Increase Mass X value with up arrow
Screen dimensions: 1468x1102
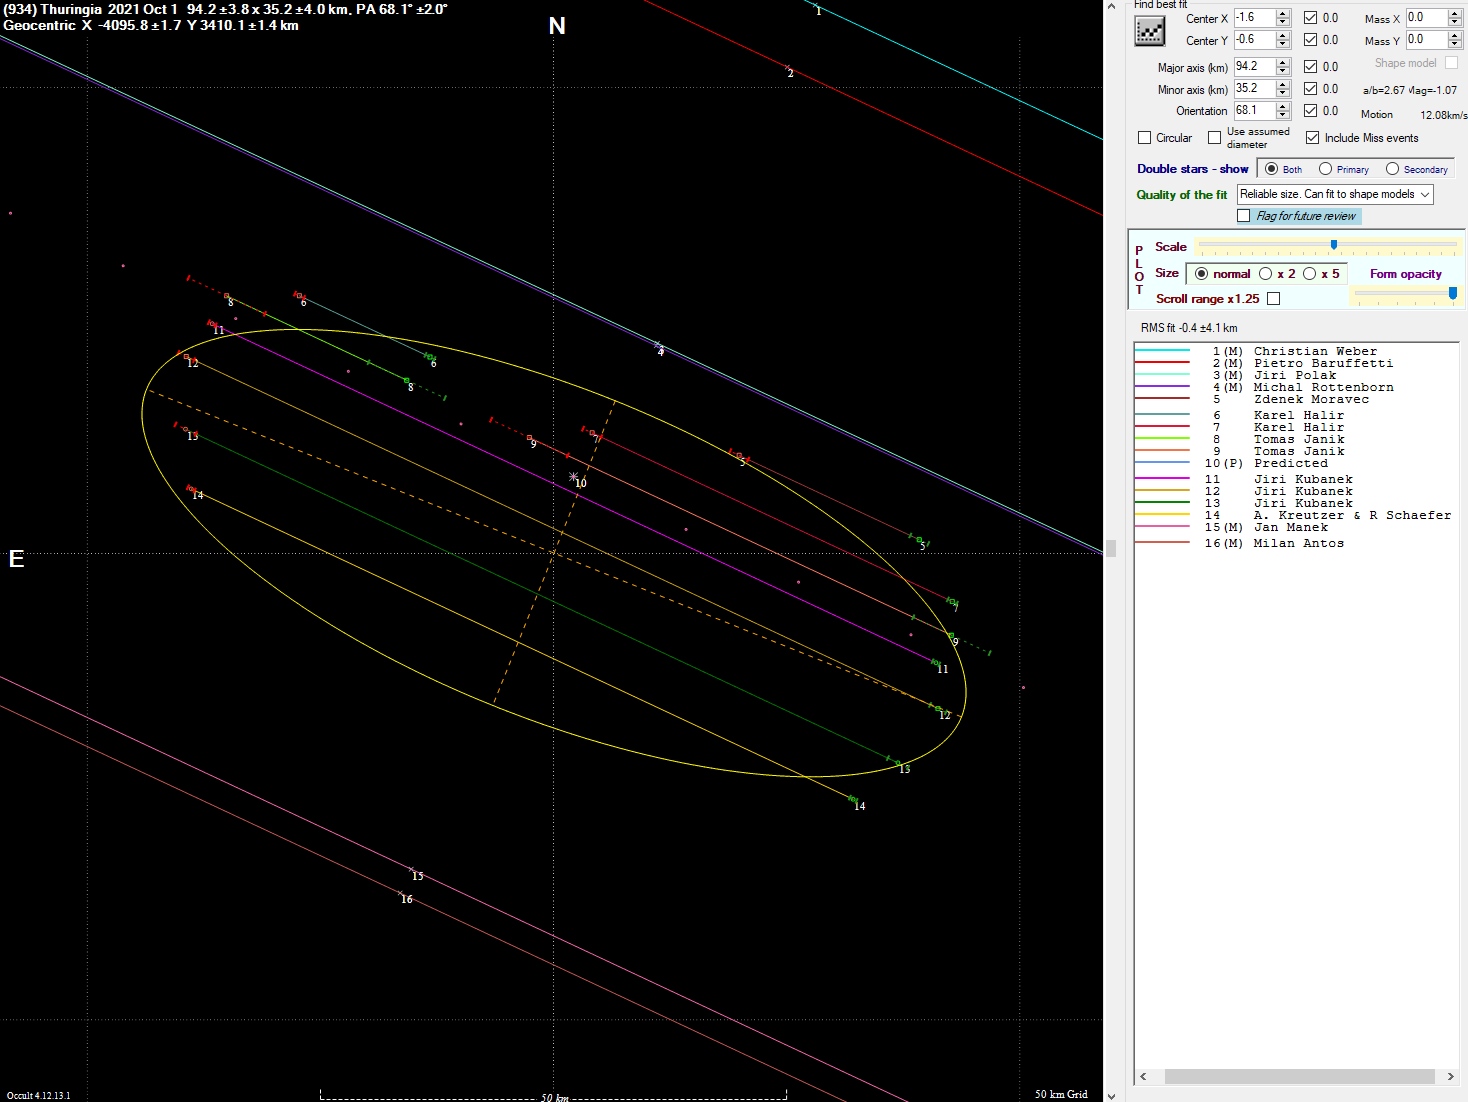(x=1455, y=13)
